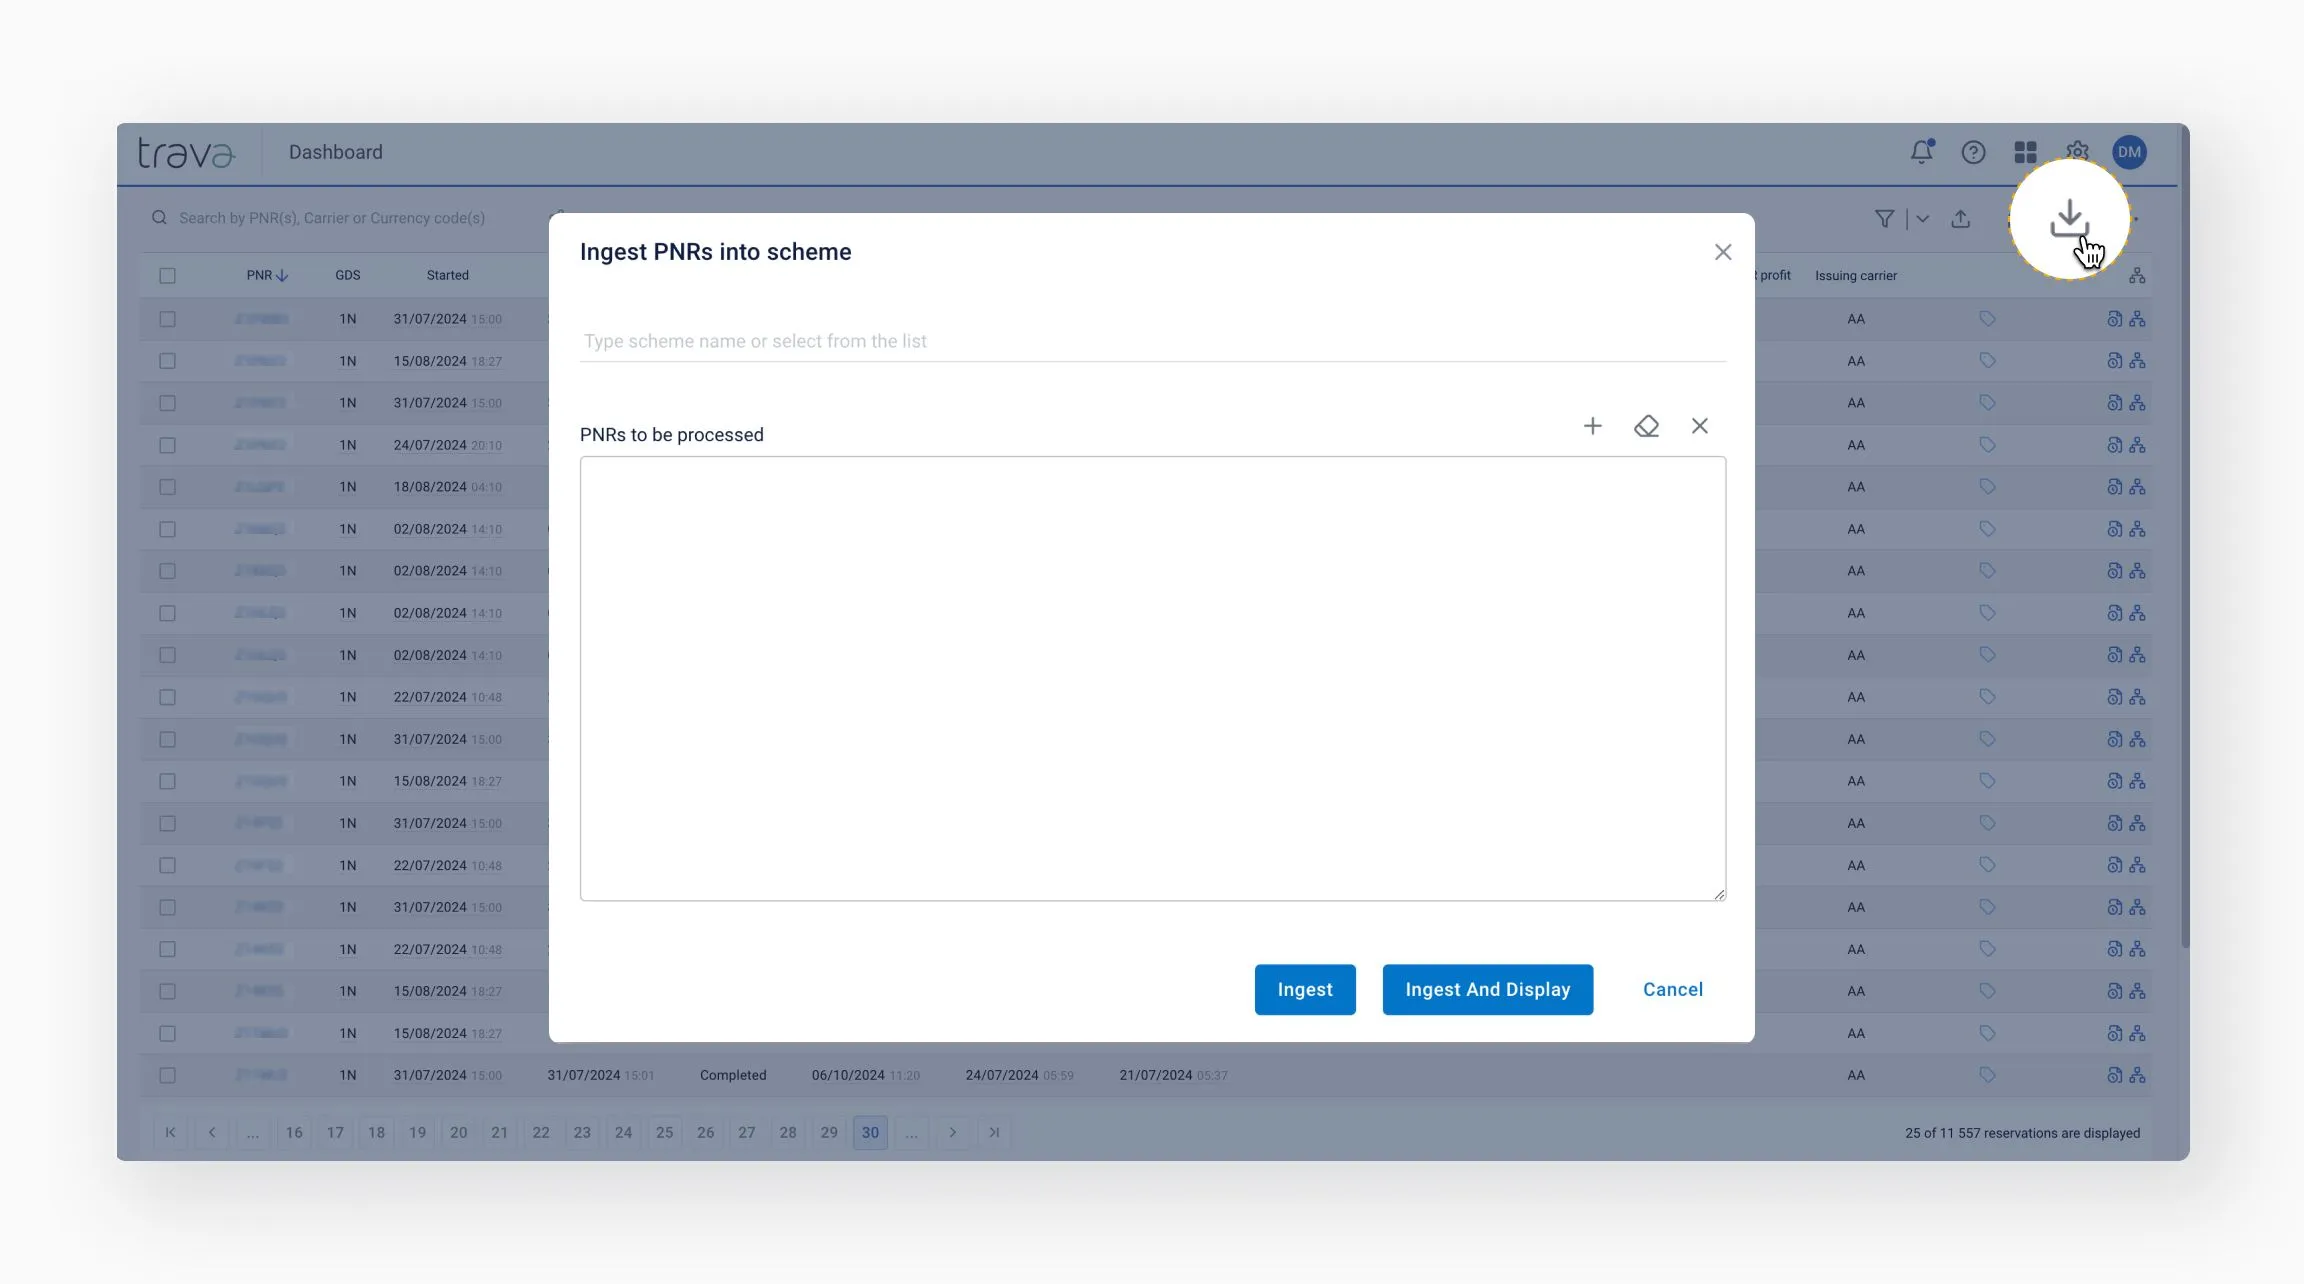Toggle the select-all checkbox in header
Viewport: 2304px width, 1284px height.
(167, 275)
